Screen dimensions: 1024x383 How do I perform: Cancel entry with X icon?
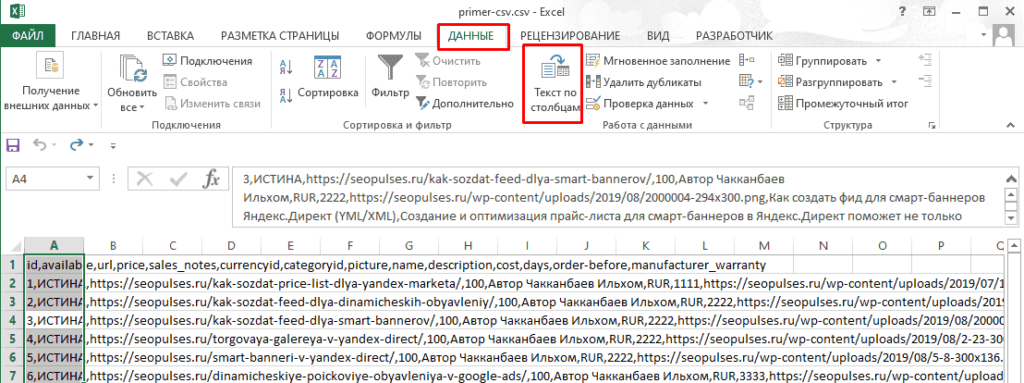[145, 179]
